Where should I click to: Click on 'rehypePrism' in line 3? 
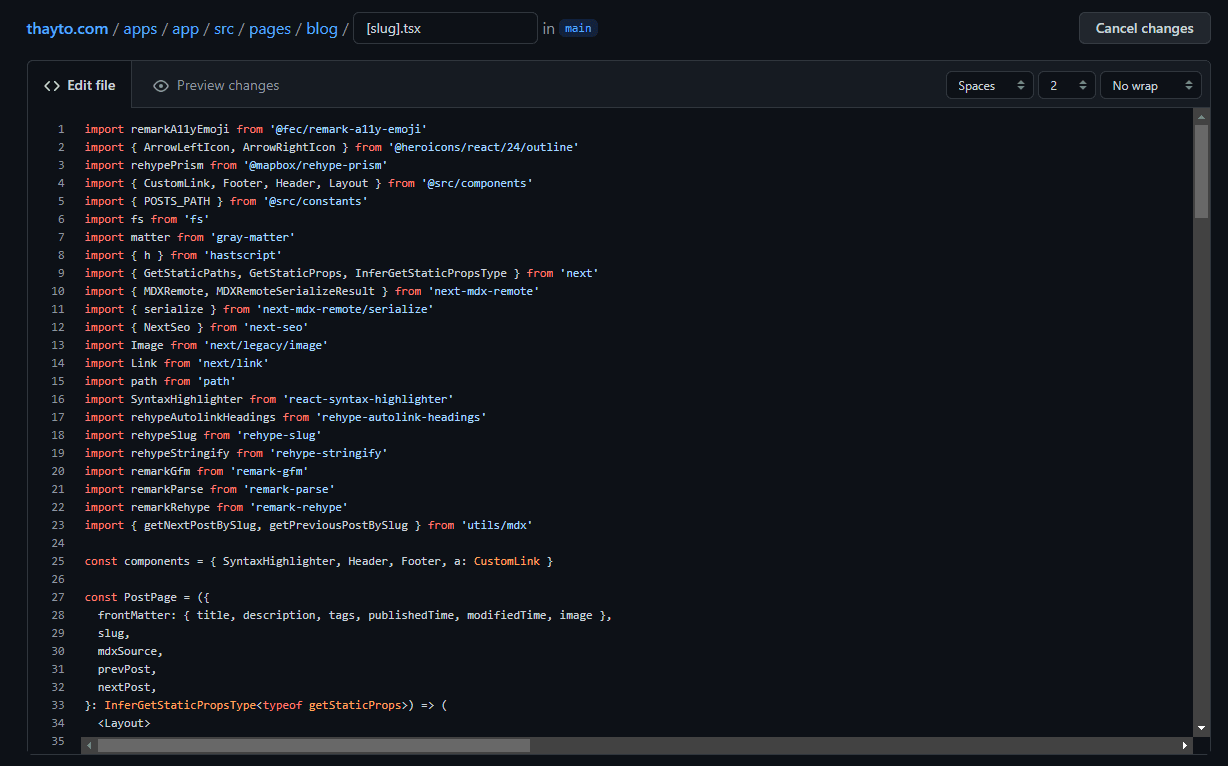pyautogui.click(x=167, y=165)
